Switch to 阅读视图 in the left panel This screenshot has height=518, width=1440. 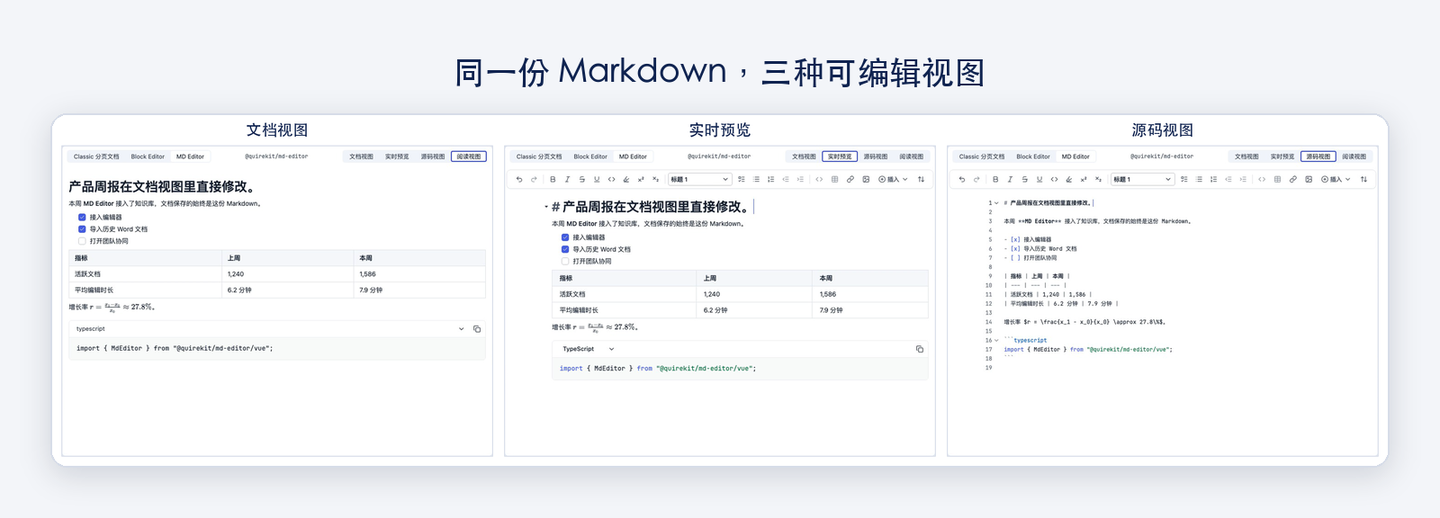(x=468, y=156)
